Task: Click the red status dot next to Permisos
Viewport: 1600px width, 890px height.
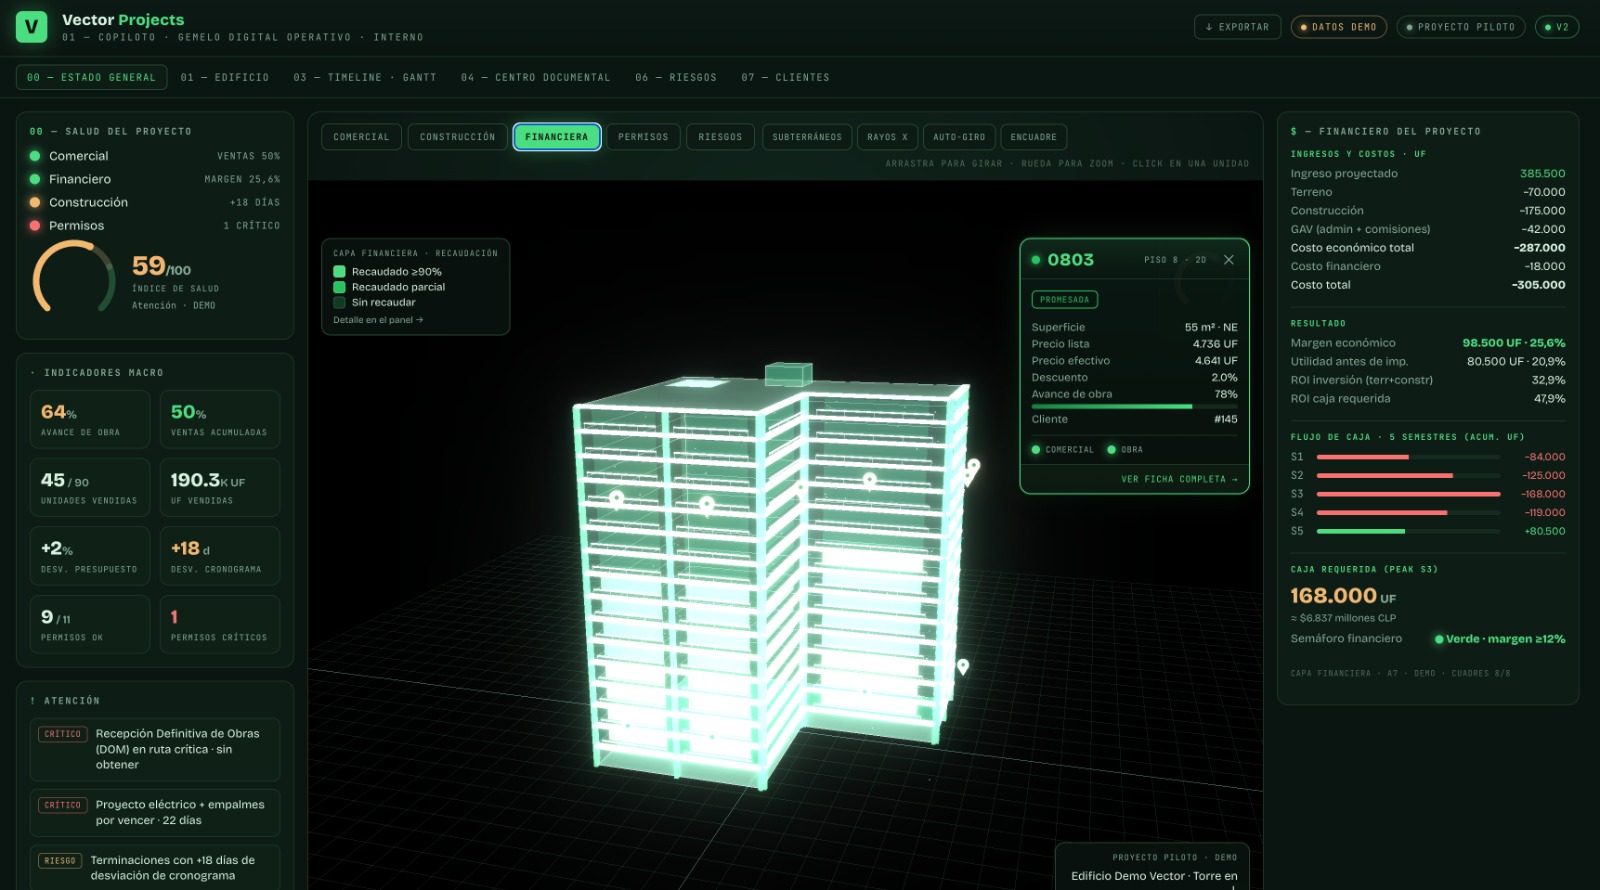Action: [x=35, y=225]
